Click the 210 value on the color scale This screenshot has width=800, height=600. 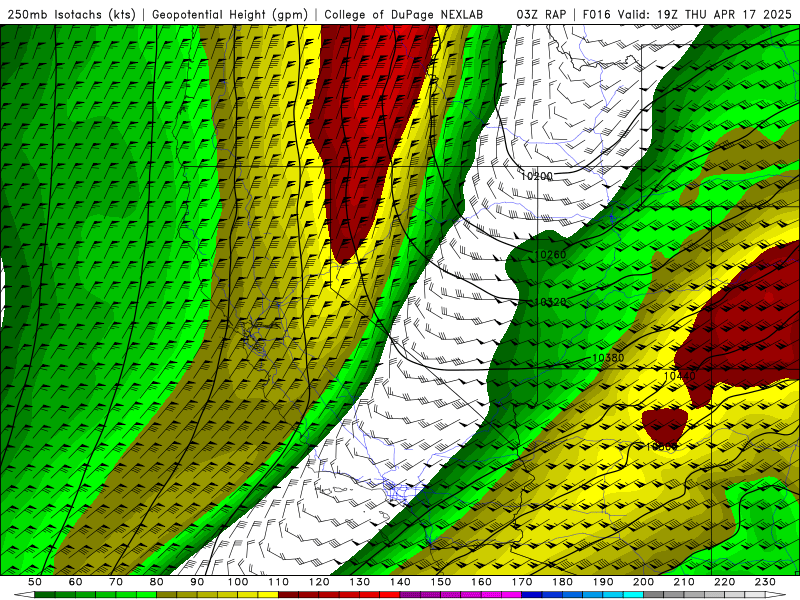(684, 582)
